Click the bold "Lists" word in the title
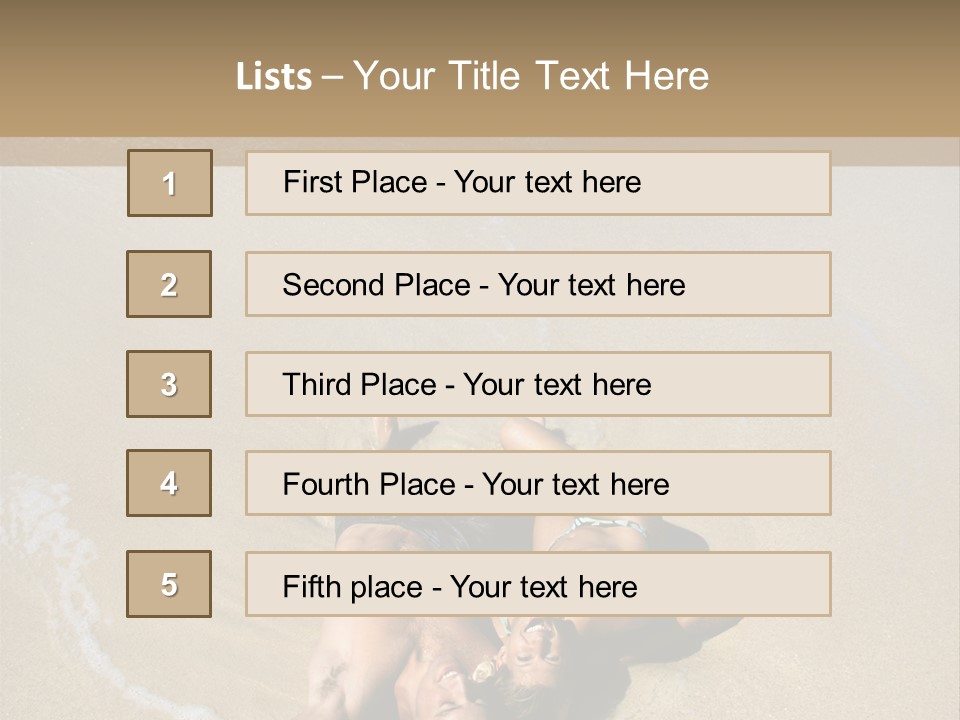Image resolution: width=960 pixels, height=720 pixels. [x=274, y=77]
